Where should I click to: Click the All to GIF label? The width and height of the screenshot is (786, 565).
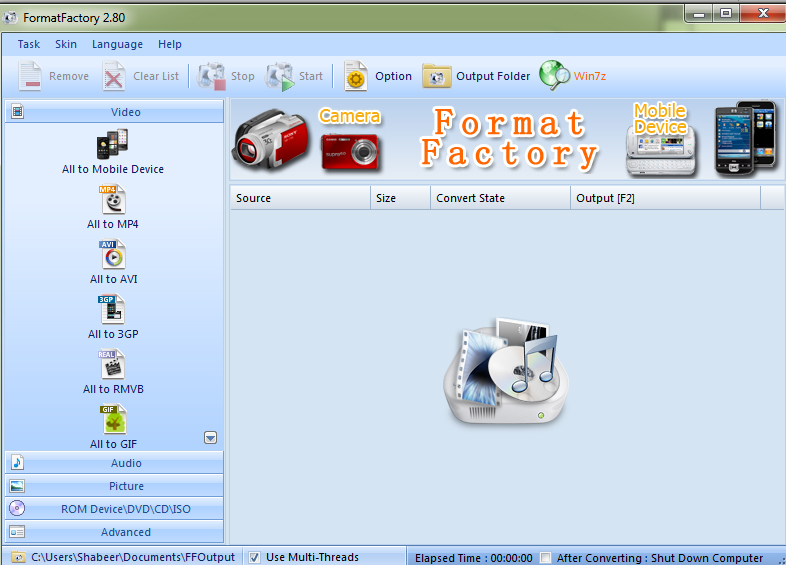113,444
